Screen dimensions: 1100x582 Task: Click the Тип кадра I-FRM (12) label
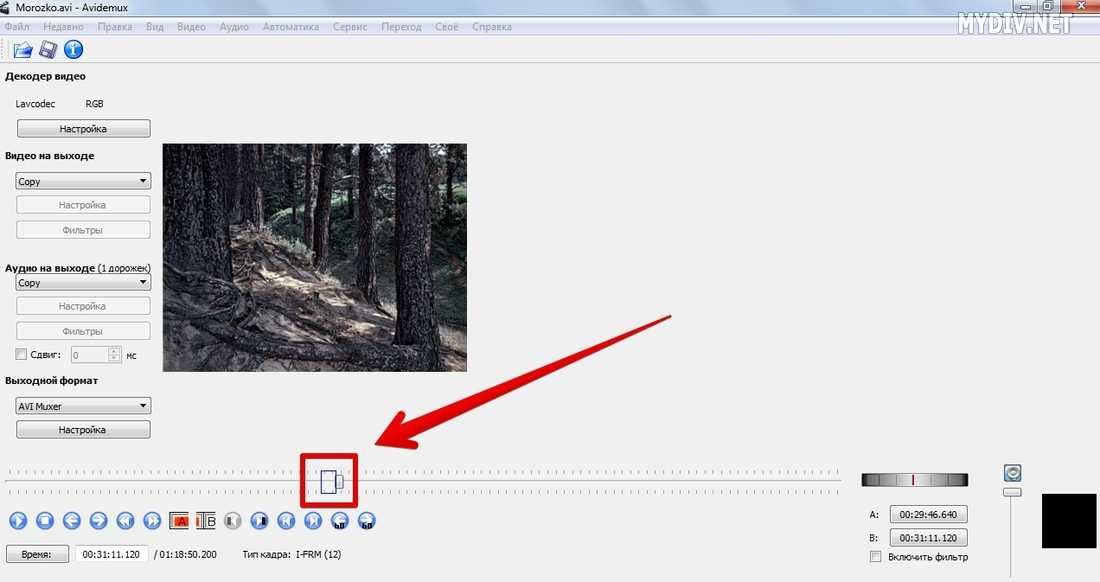(x=292, y=554)
